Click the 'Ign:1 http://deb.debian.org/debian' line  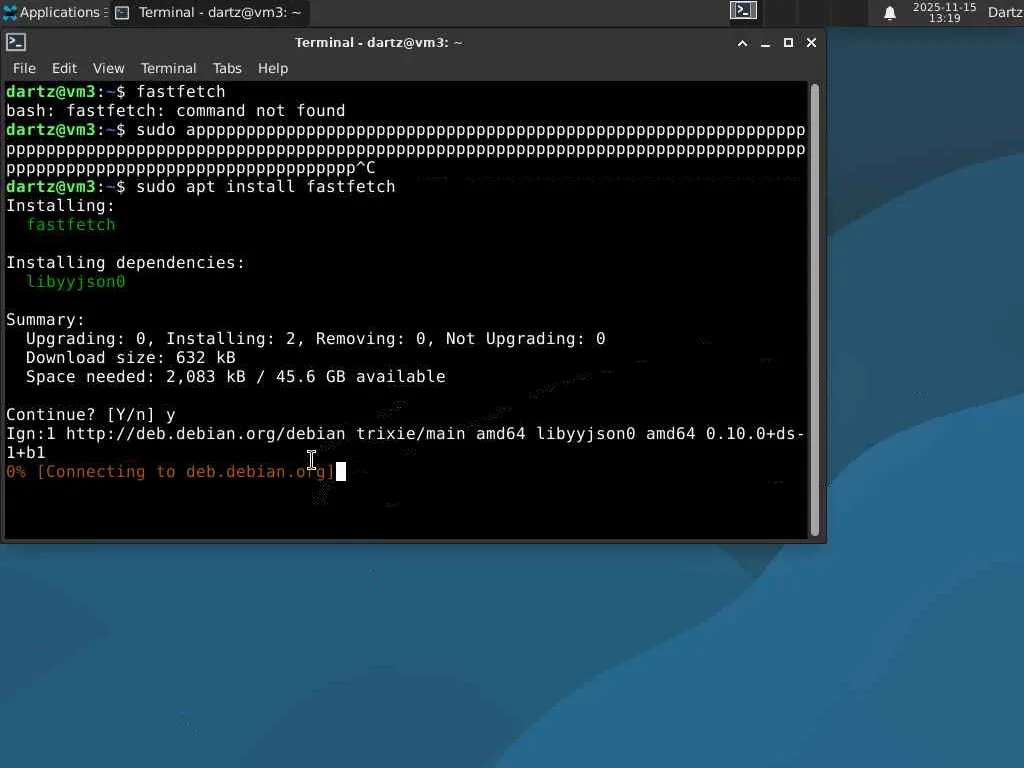[405, 443]
